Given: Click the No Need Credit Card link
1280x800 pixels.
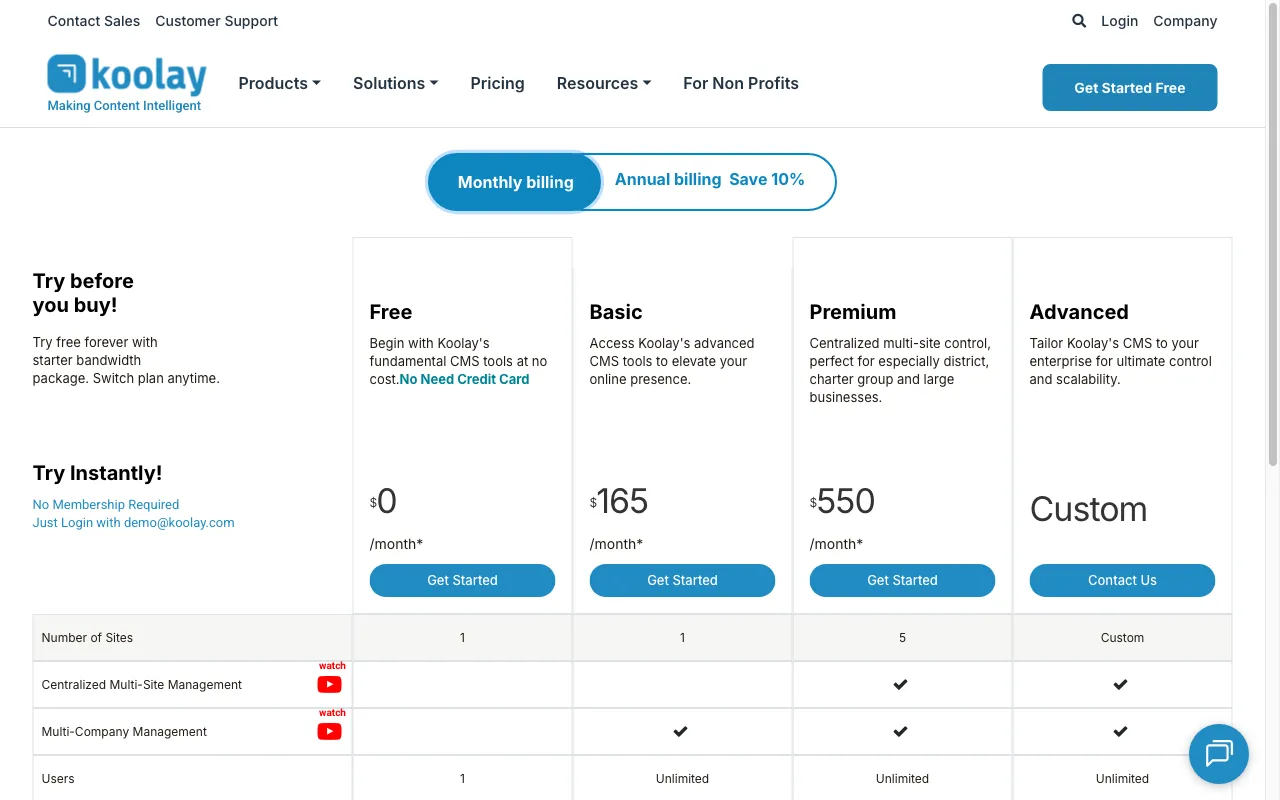Looking at the screenshot, I should (x=464, y=379).
